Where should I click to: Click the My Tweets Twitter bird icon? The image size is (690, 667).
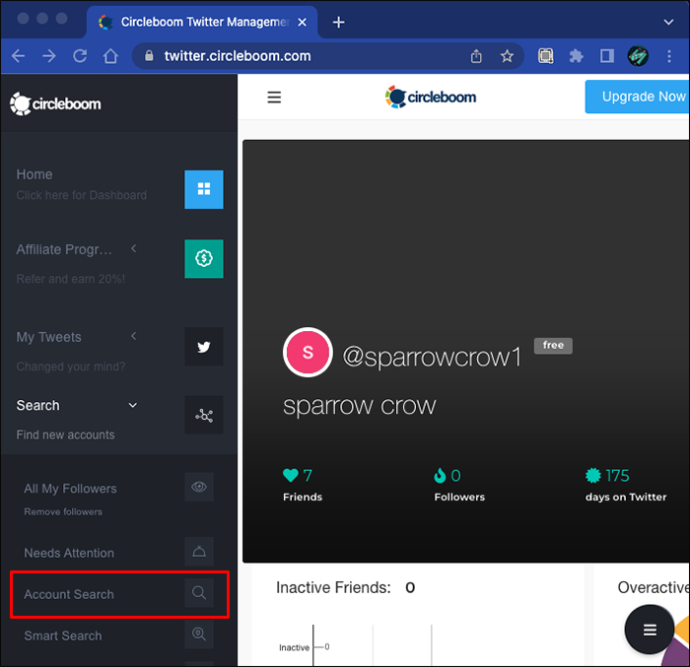[204, 346]
